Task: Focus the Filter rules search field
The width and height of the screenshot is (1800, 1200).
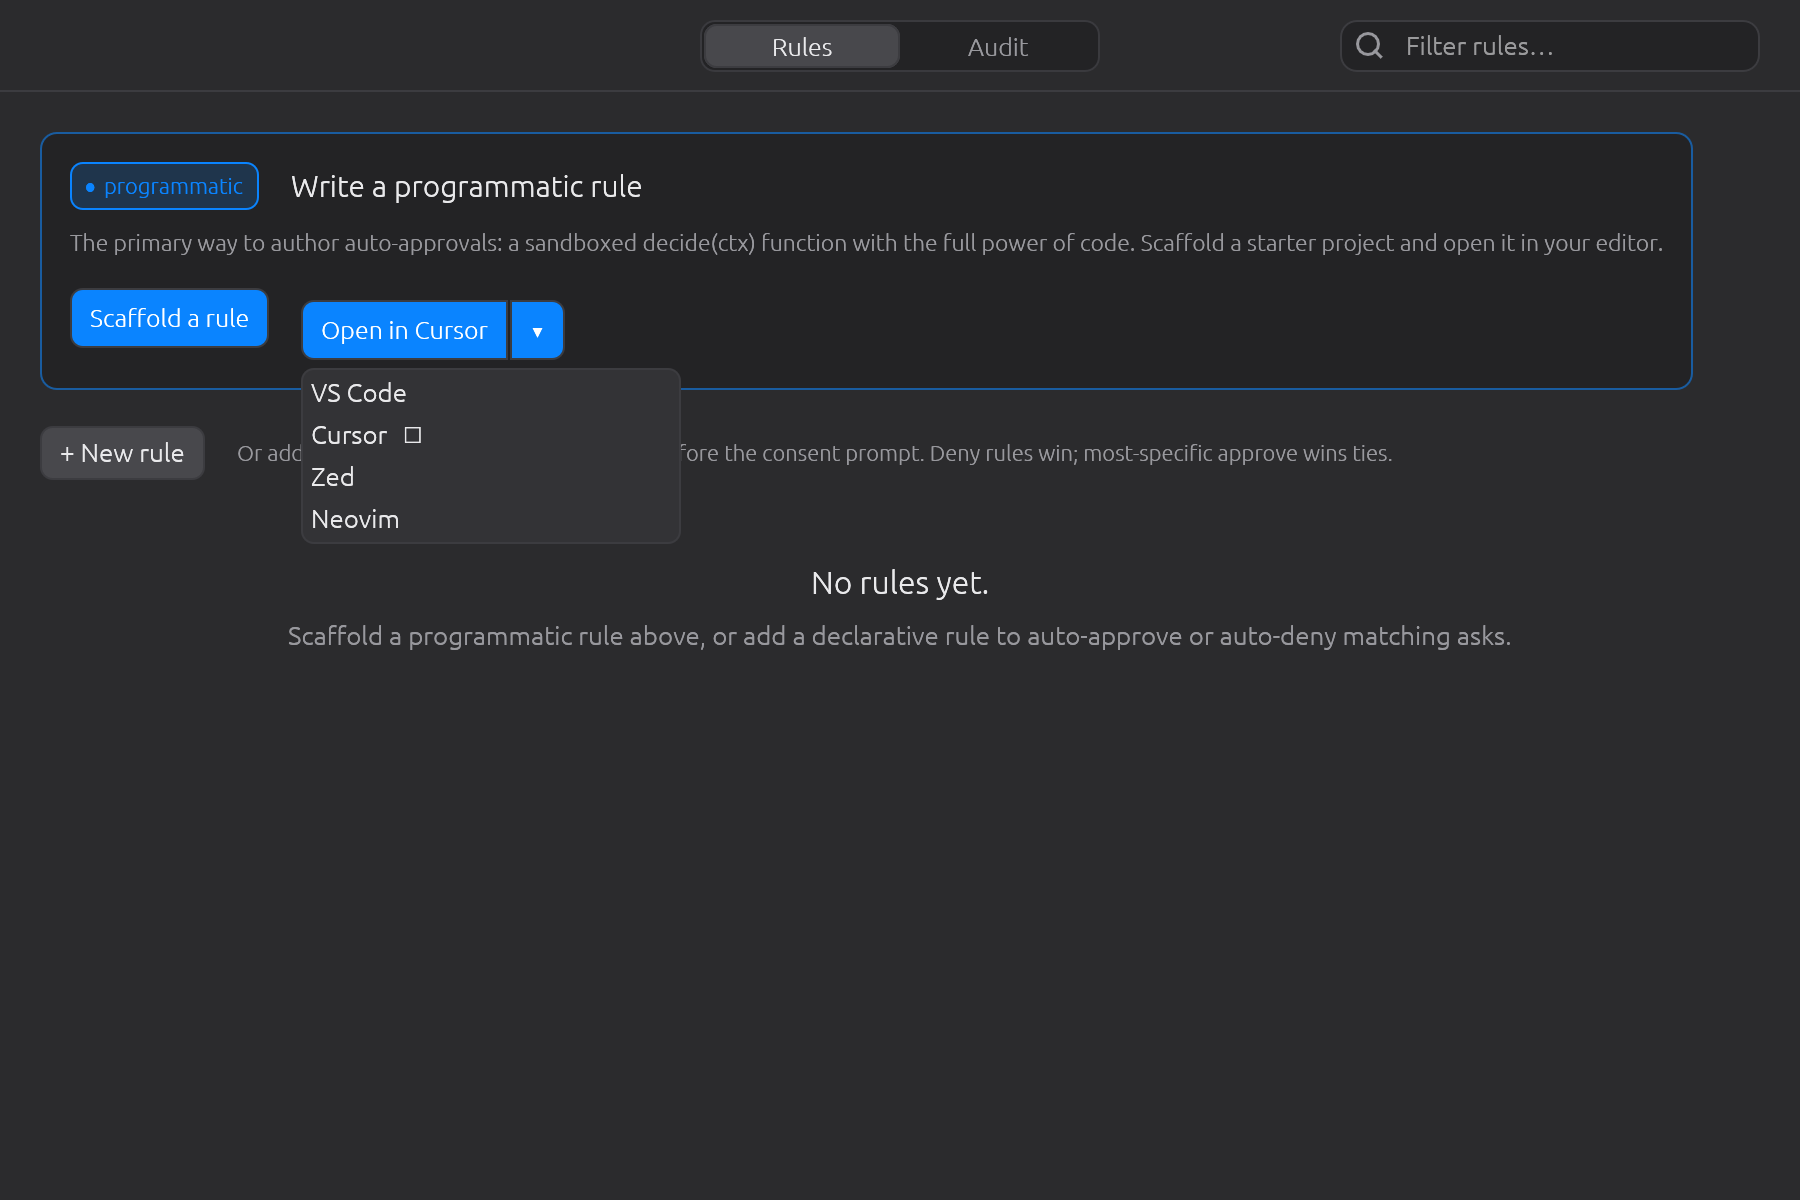Action: (x=1549, y=46)
